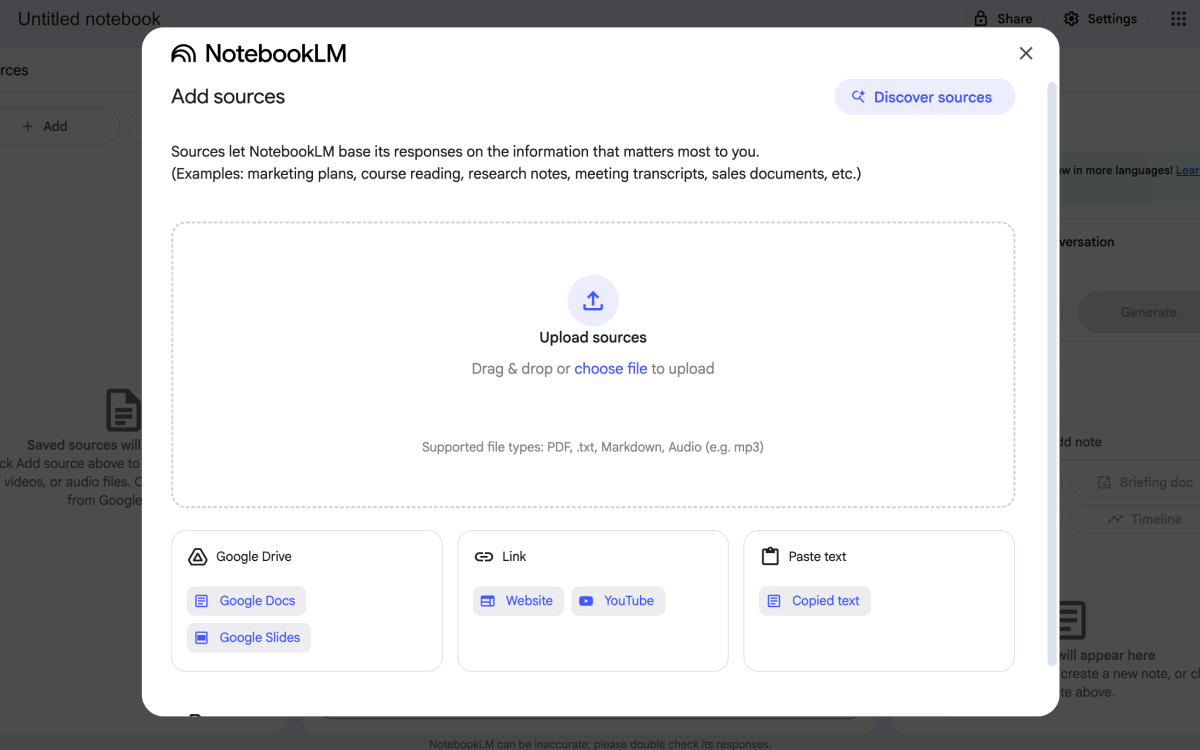
Task: Add Copied text as source
Action: click(x=815, y=601)
